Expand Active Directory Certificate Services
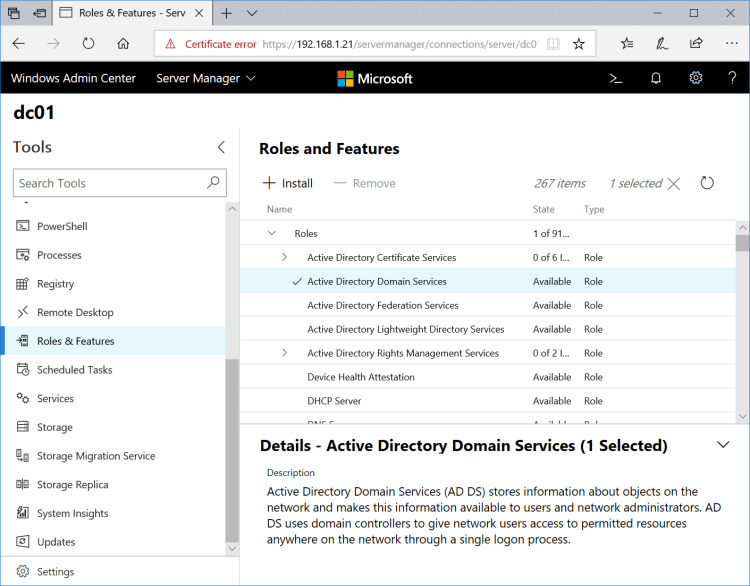This screenshot has height=586, width=750. 284,258
